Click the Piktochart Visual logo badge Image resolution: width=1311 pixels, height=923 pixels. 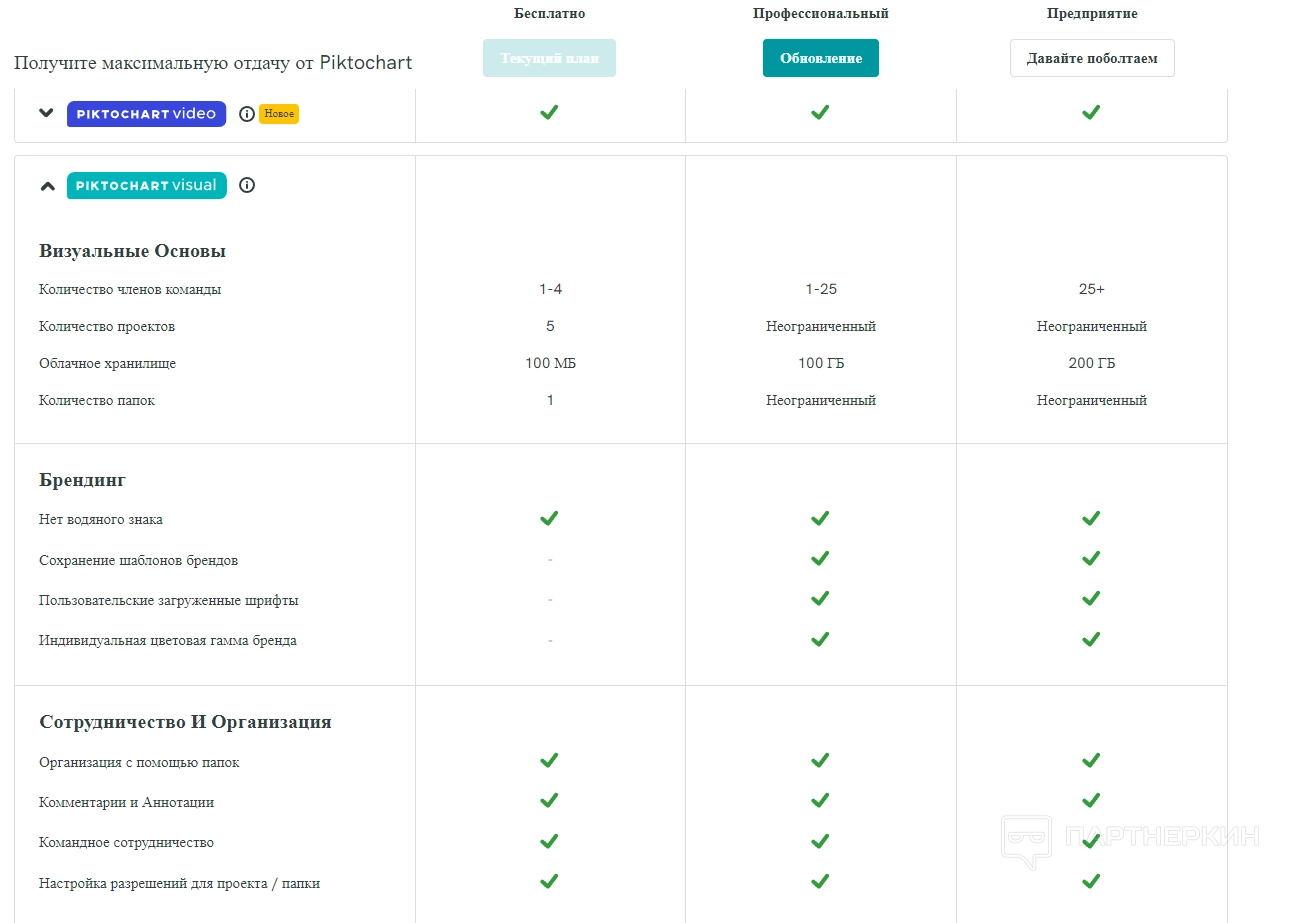coord(146,185)
